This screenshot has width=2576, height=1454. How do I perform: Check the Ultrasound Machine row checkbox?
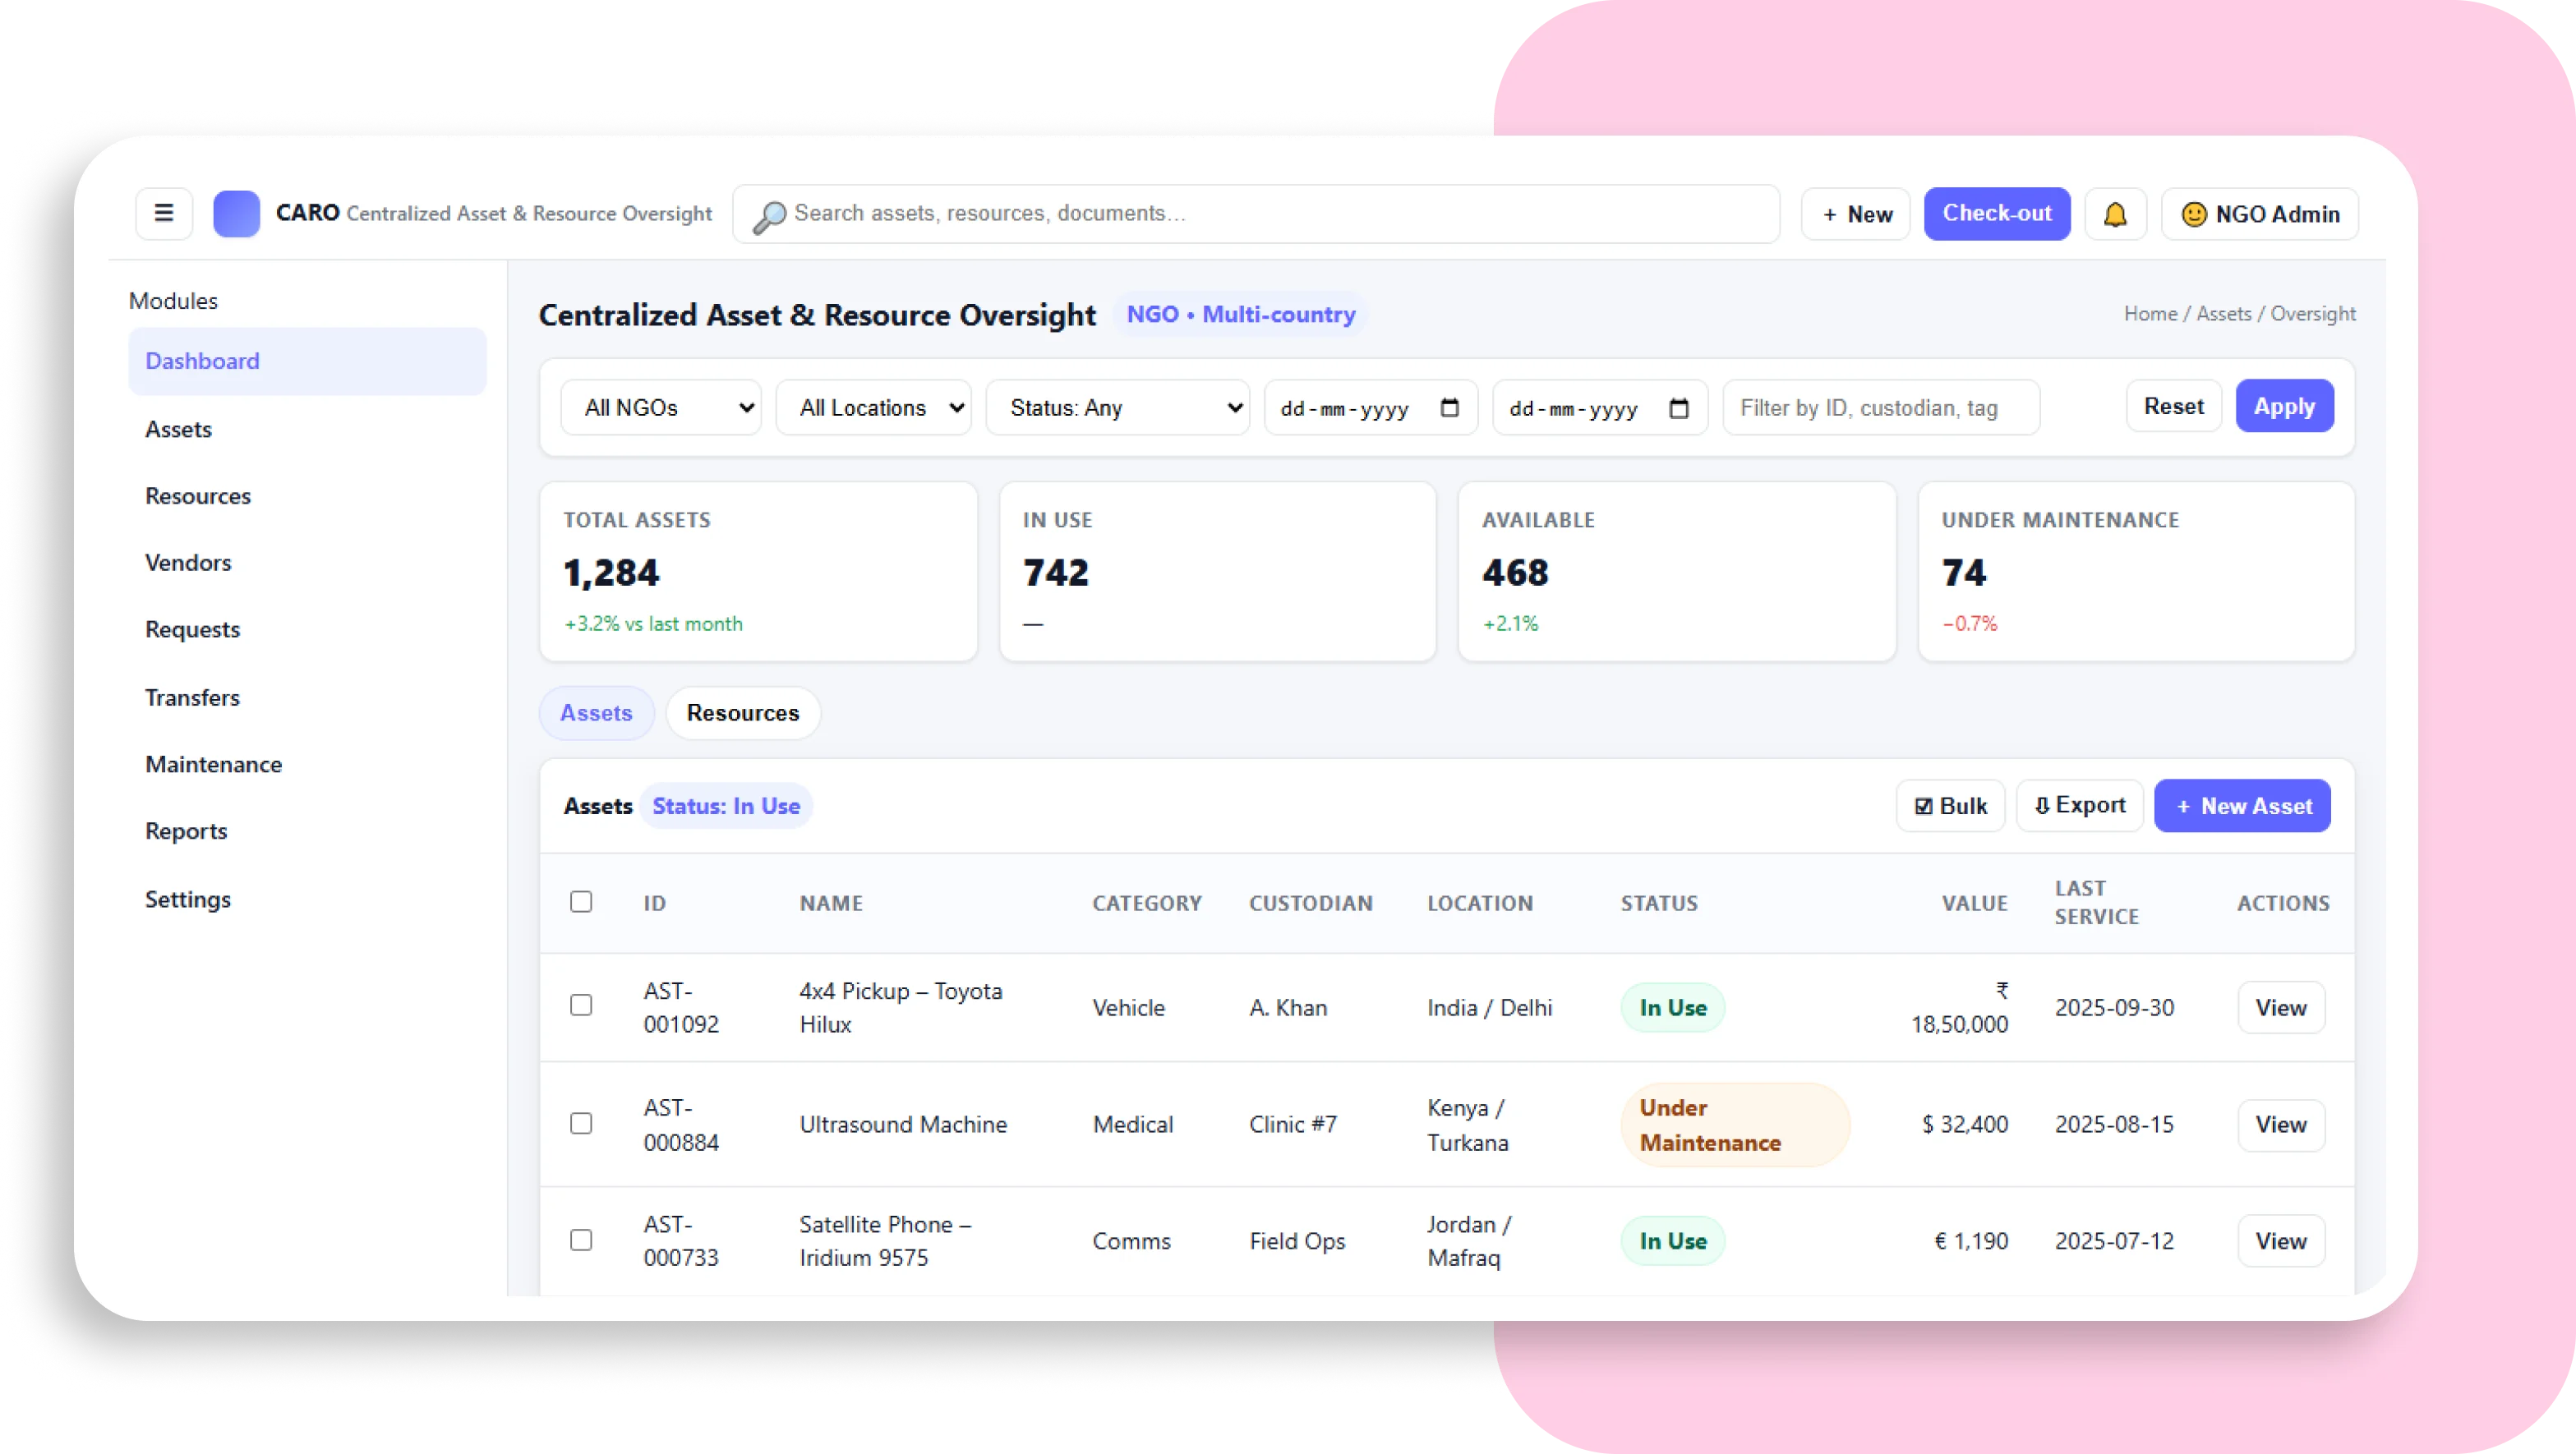tap(581, 1123)
